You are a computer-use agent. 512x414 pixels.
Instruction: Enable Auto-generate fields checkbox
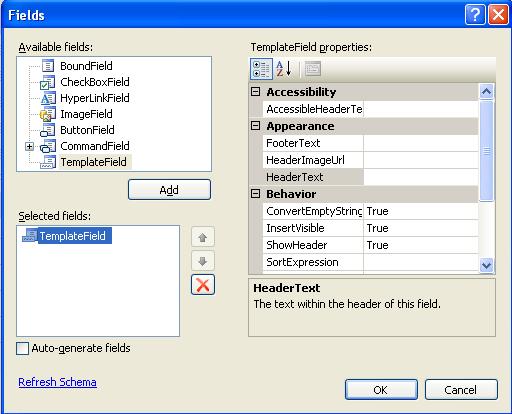click(22, 348)
